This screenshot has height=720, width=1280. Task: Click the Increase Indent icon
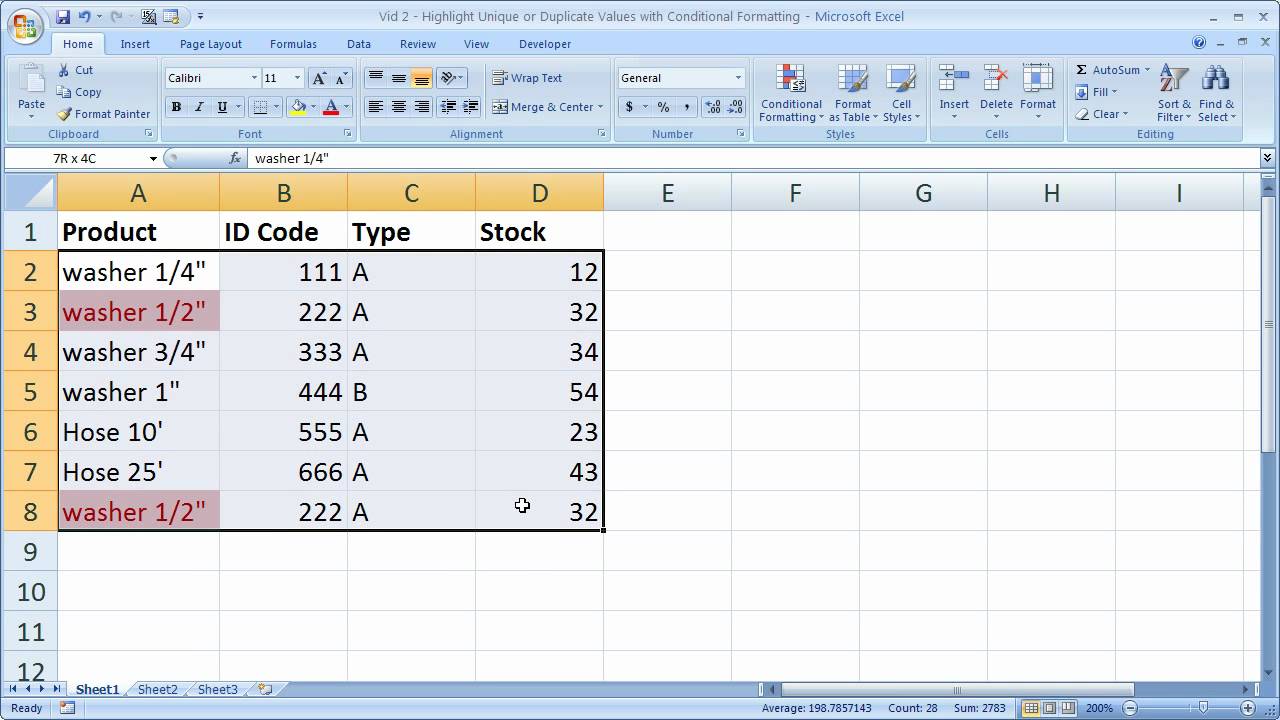(x=471, y=107)
